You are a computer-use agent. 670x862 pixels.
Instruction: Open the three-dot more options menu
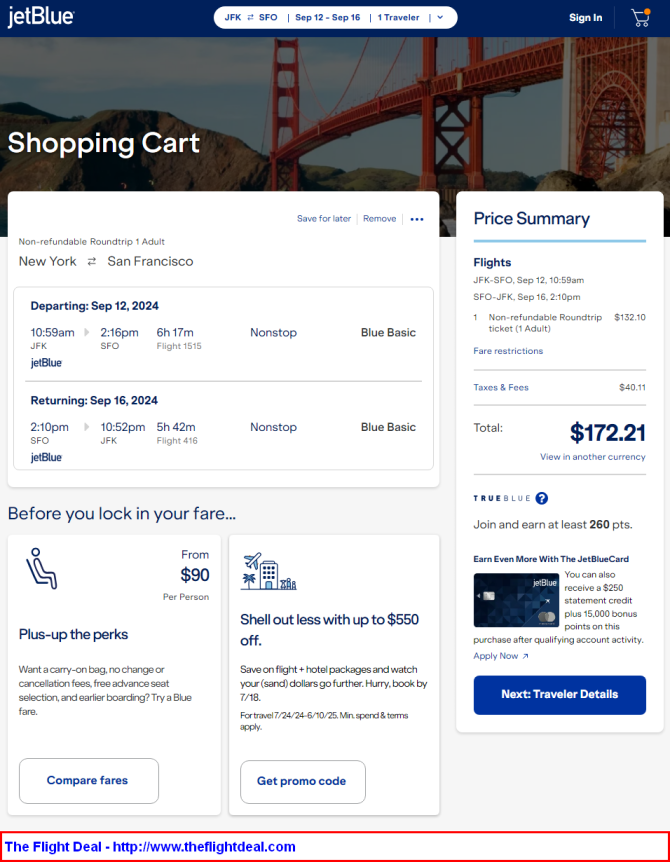(417, 219)
